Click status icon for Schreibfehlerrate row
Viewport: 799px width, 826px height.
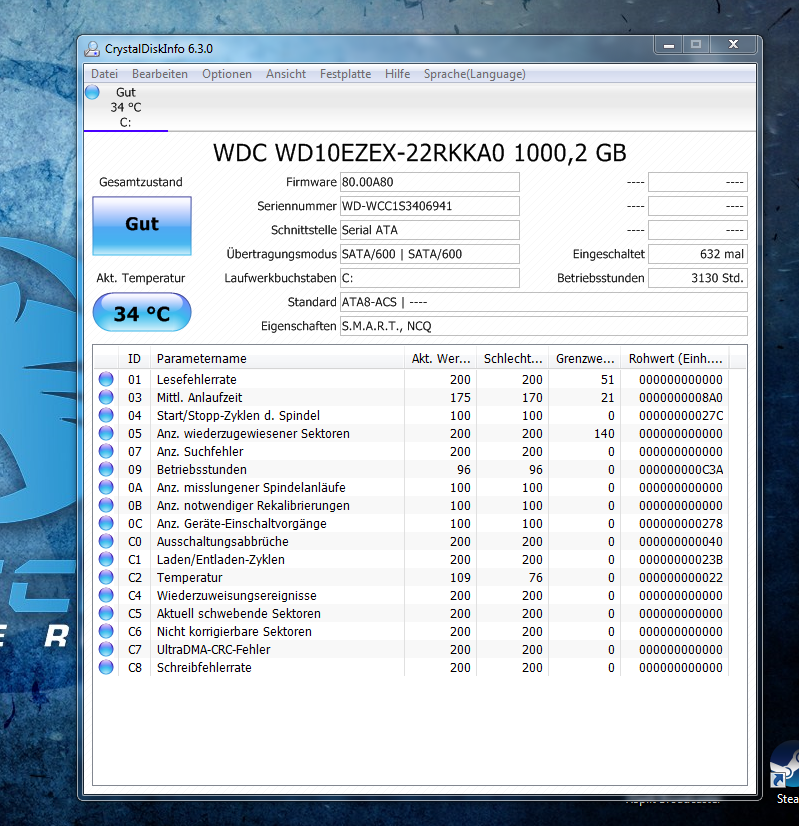pyautogui.click(x=106, y=667)
